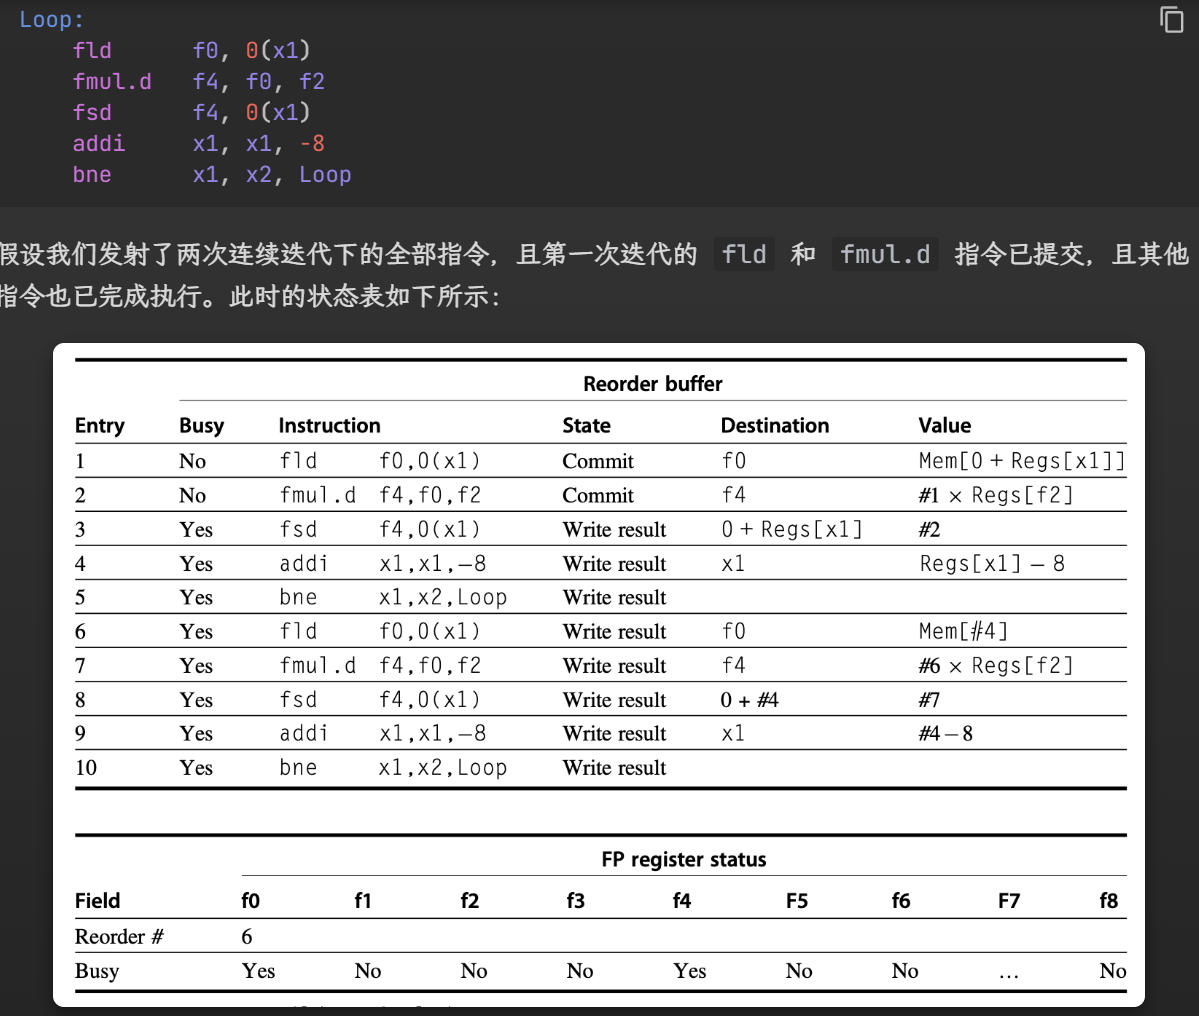The image size is (1199, 1016).
Task: Select the State column header
Action: (586, 425)
